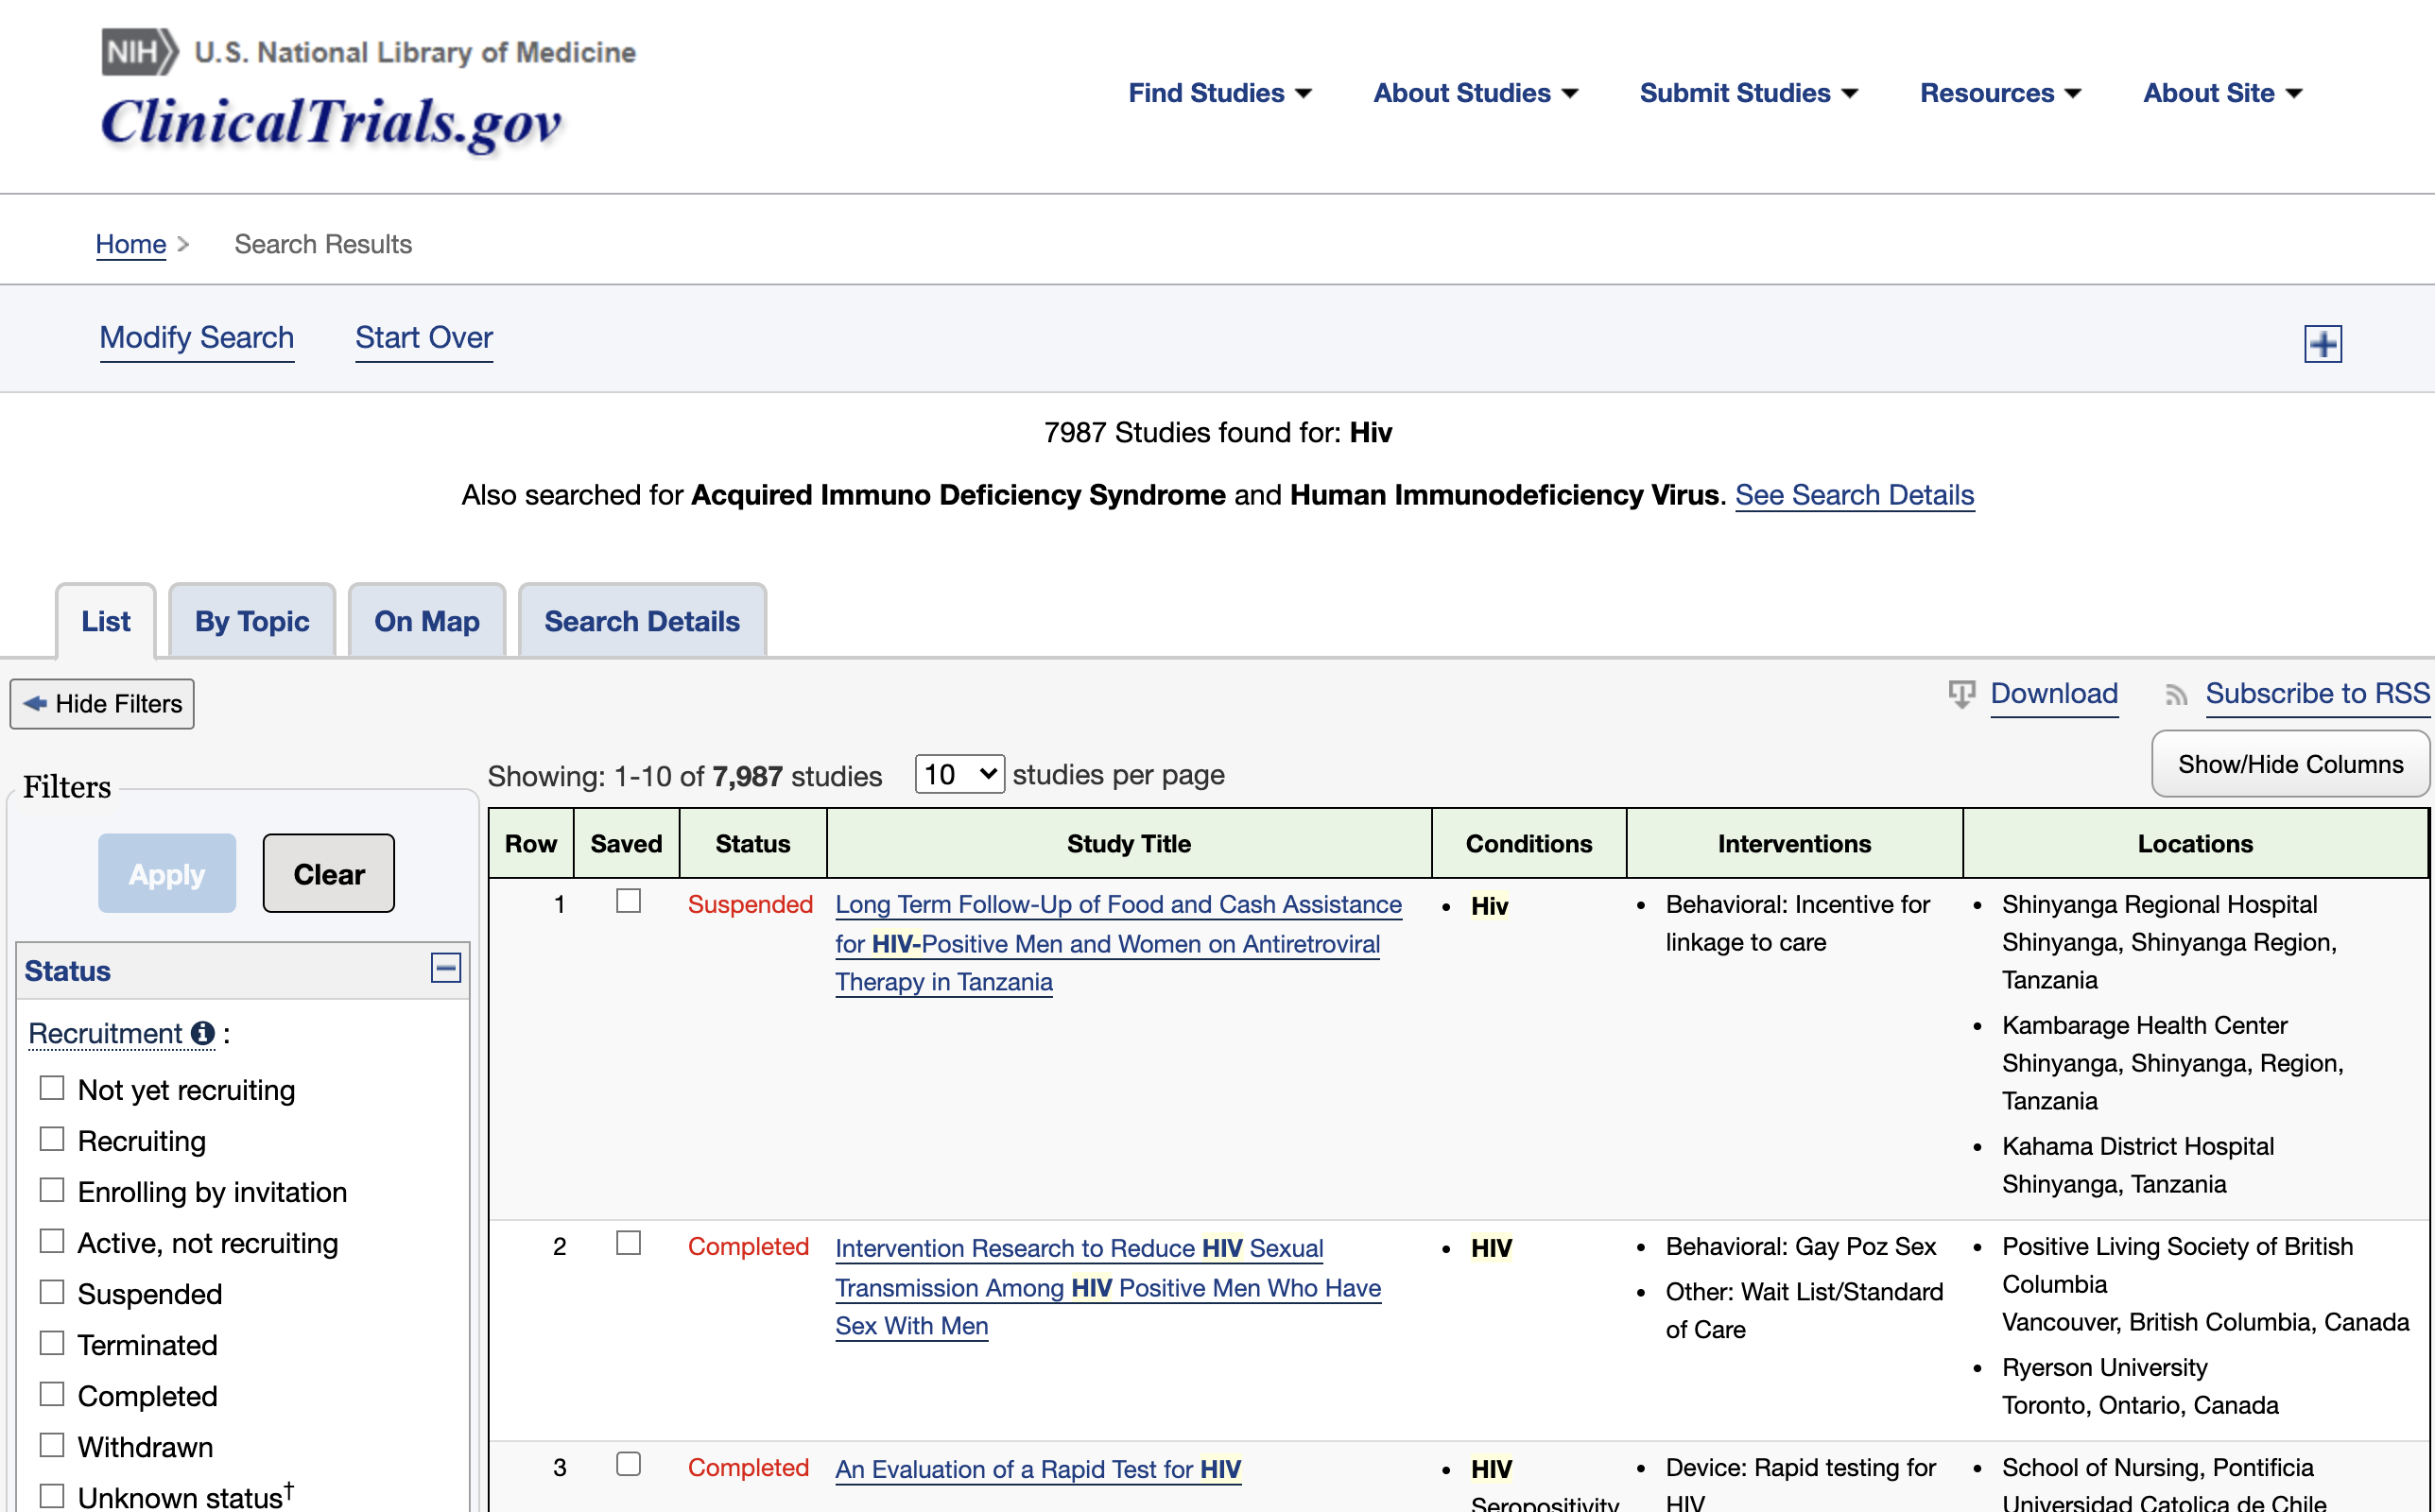
Task: Open the Resources dropdown menu
Action: pos(2000,93)
